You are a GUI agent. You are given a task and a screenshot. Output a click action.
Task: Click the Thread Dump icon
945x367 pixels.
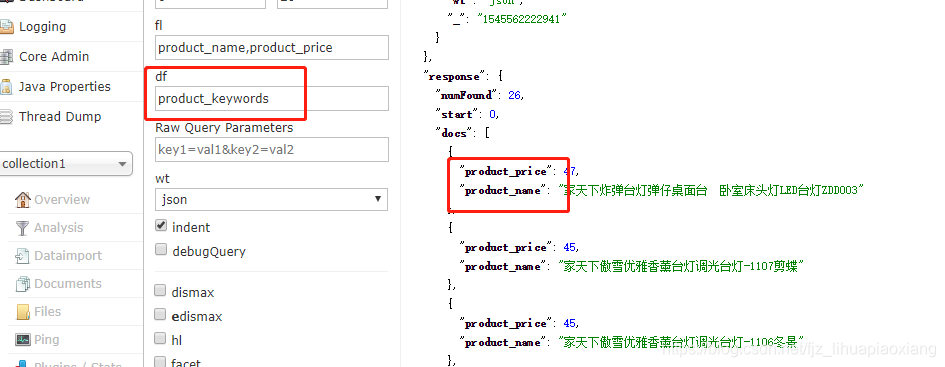pyautogui.click(x=6, y=117)
